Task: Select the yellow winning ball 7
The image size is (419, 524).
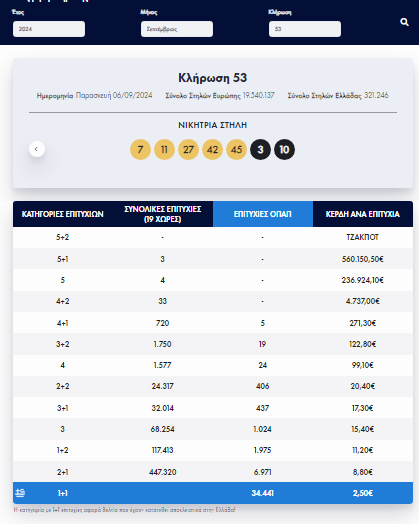Action: pyautogui.click(x=140, y=149)
